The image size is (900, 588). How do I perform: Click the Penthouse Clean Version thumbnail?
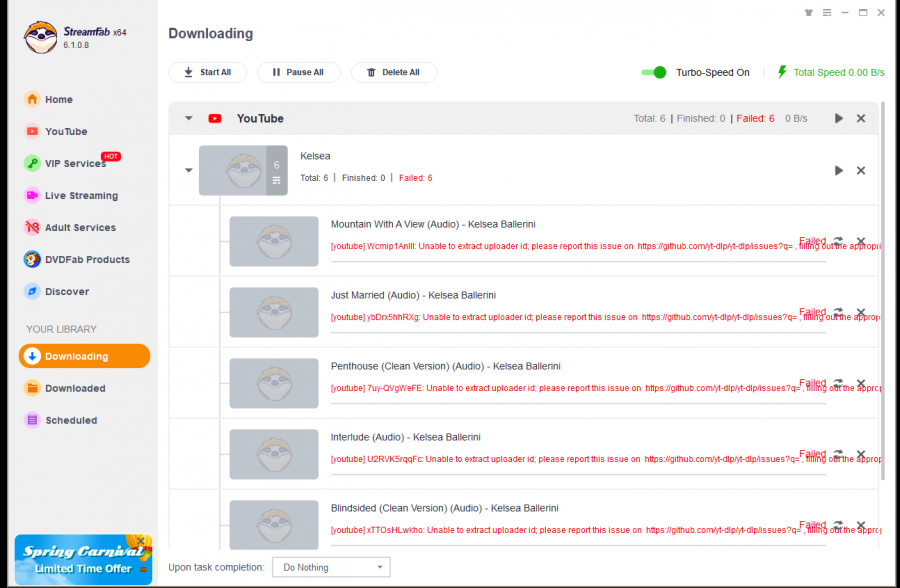pyautogui.click(x=273, y=383)
